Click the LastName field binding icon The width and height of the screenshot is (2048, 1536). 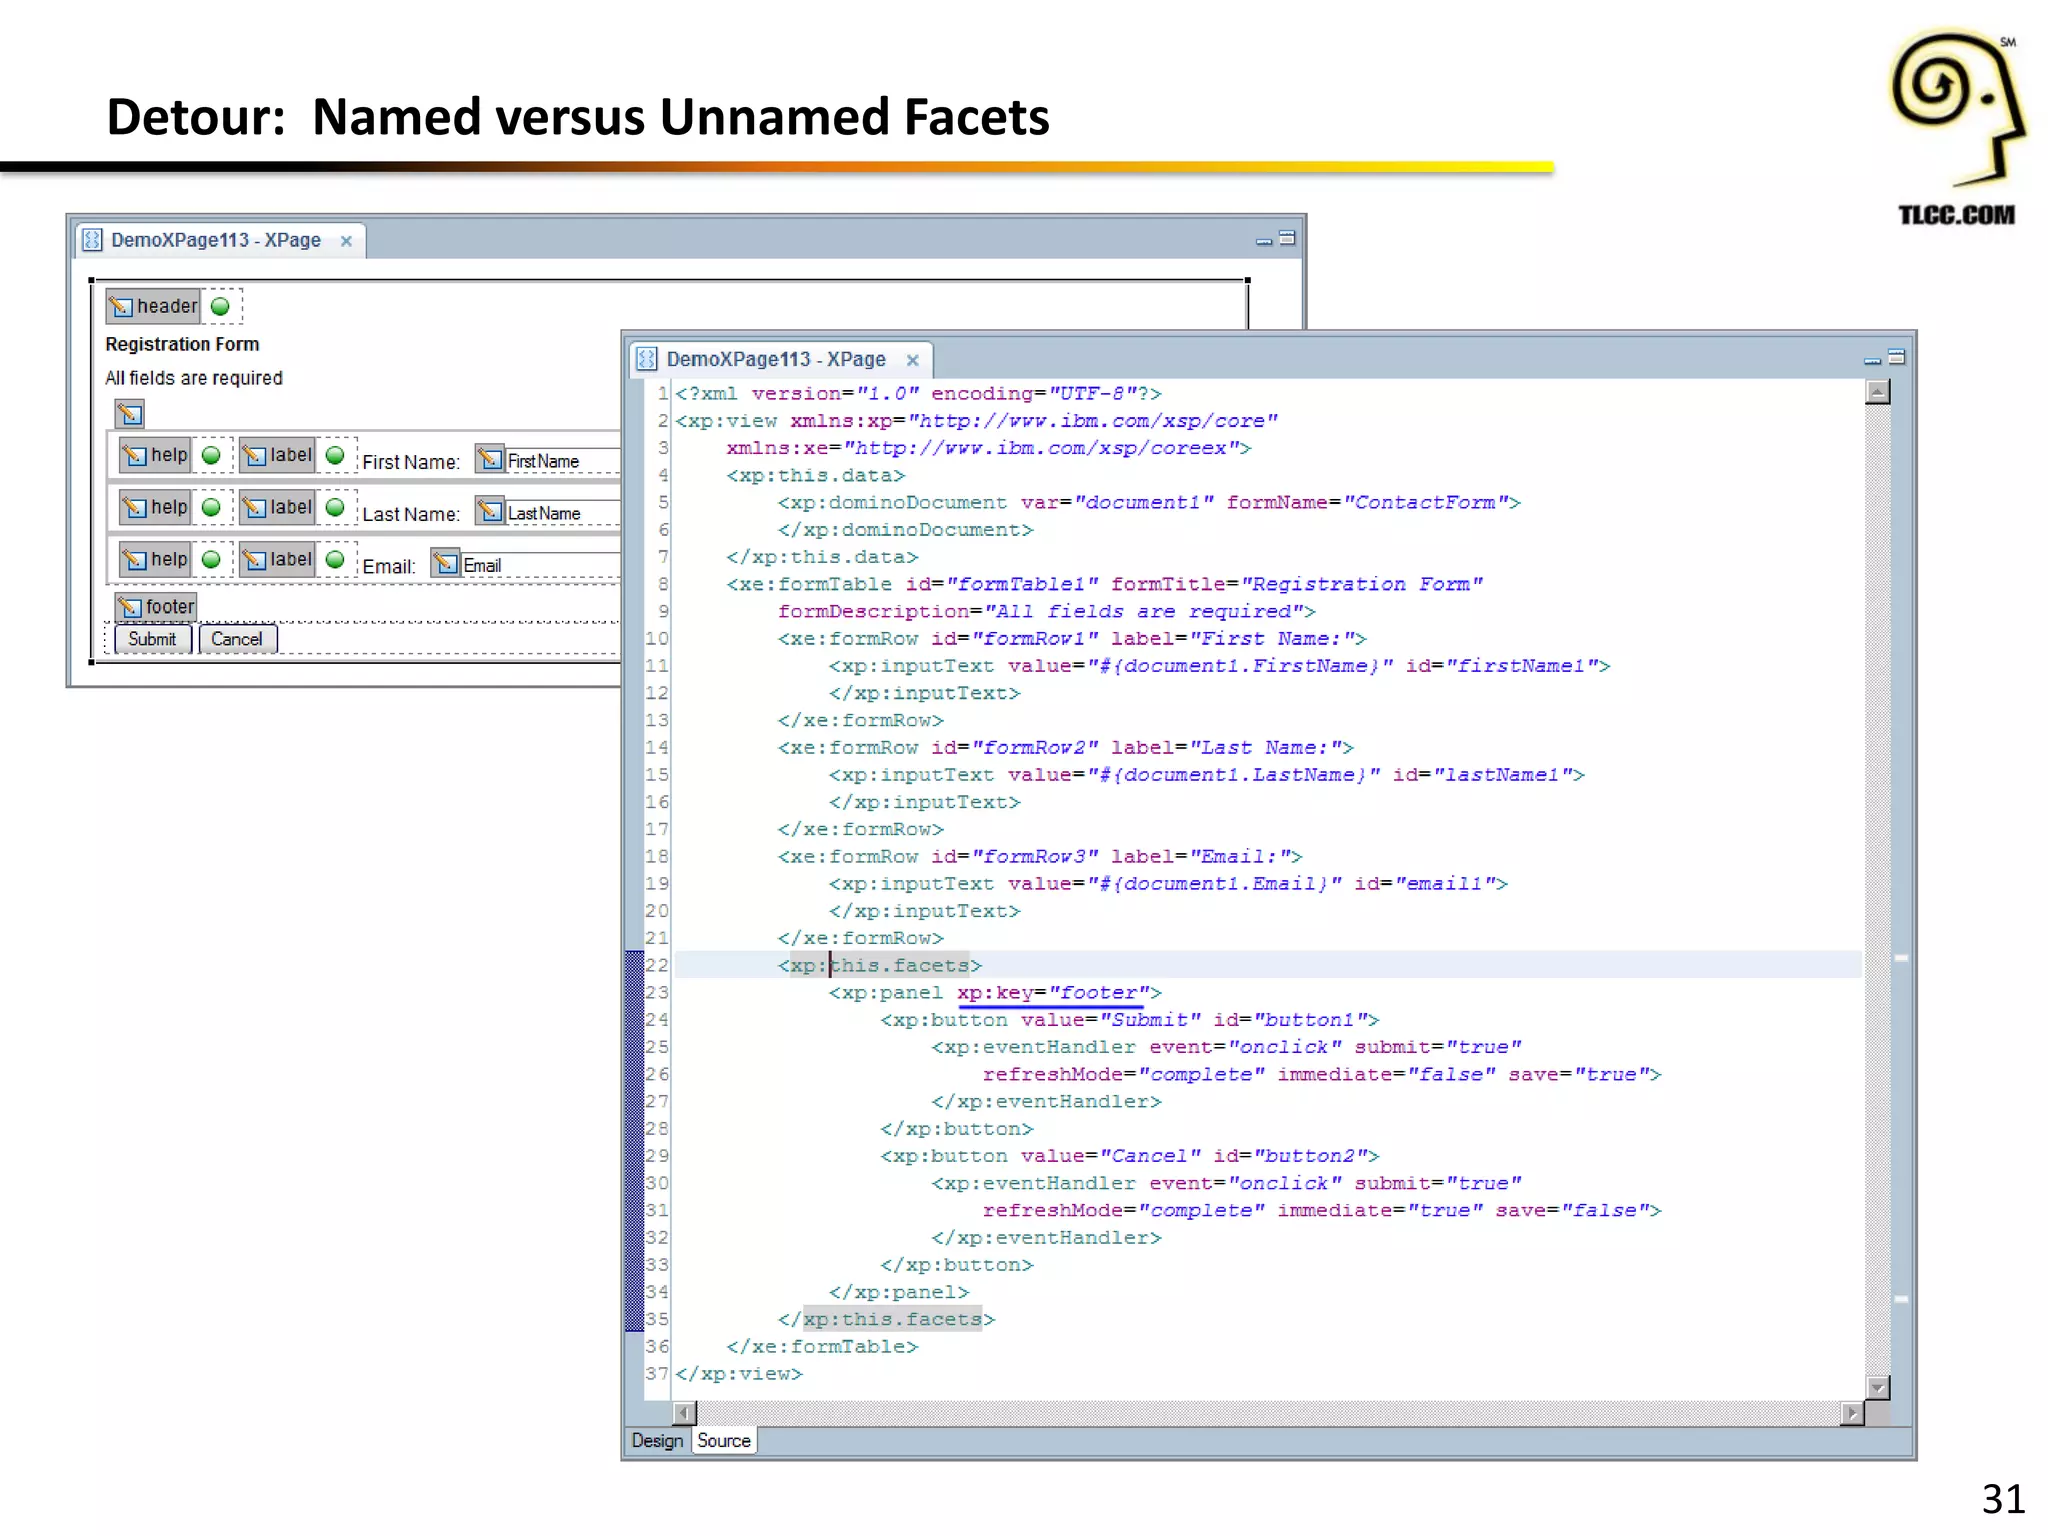[x=490, y=511]
